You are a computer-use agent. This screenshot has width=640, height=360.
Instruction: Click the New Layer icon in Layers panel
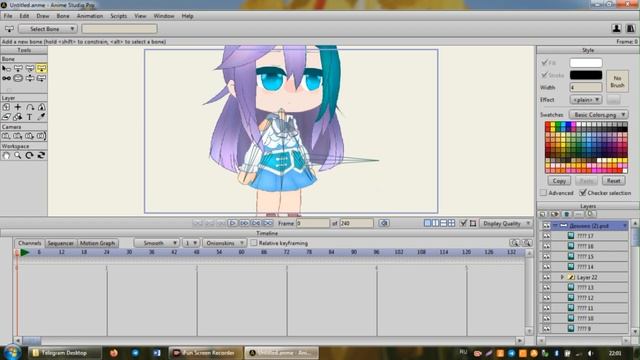[x=542, y=214]
